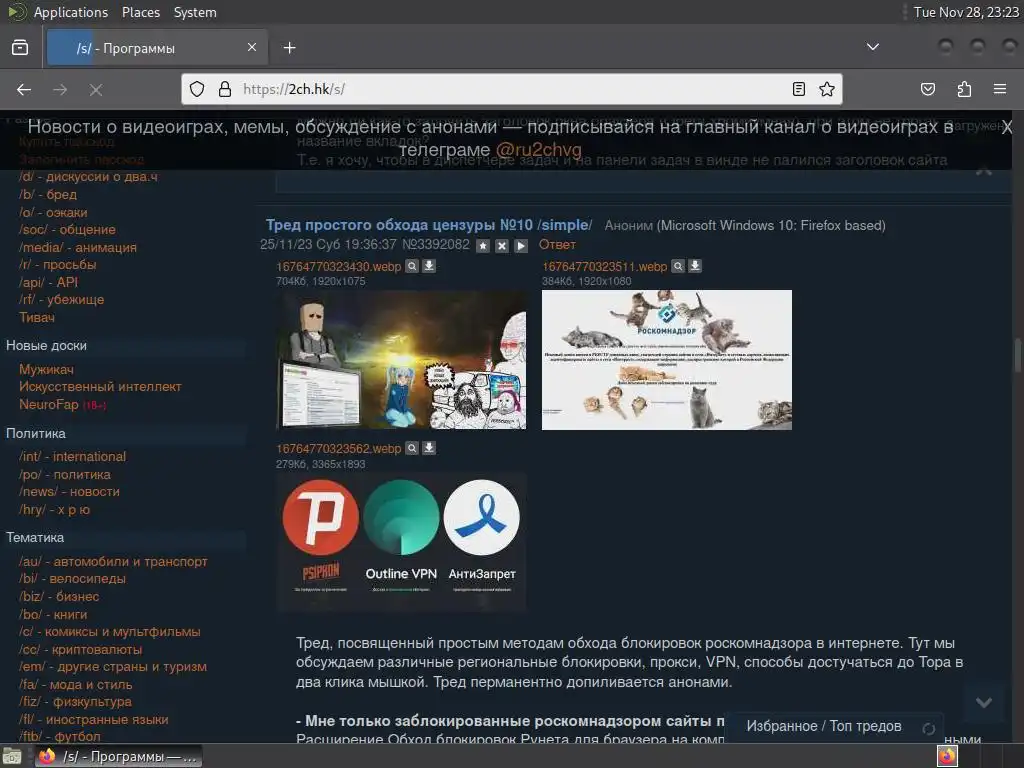The image size is (1024, 768).
Task: Enlarge the anime collage thumbnail
Action: click(401, 360)
